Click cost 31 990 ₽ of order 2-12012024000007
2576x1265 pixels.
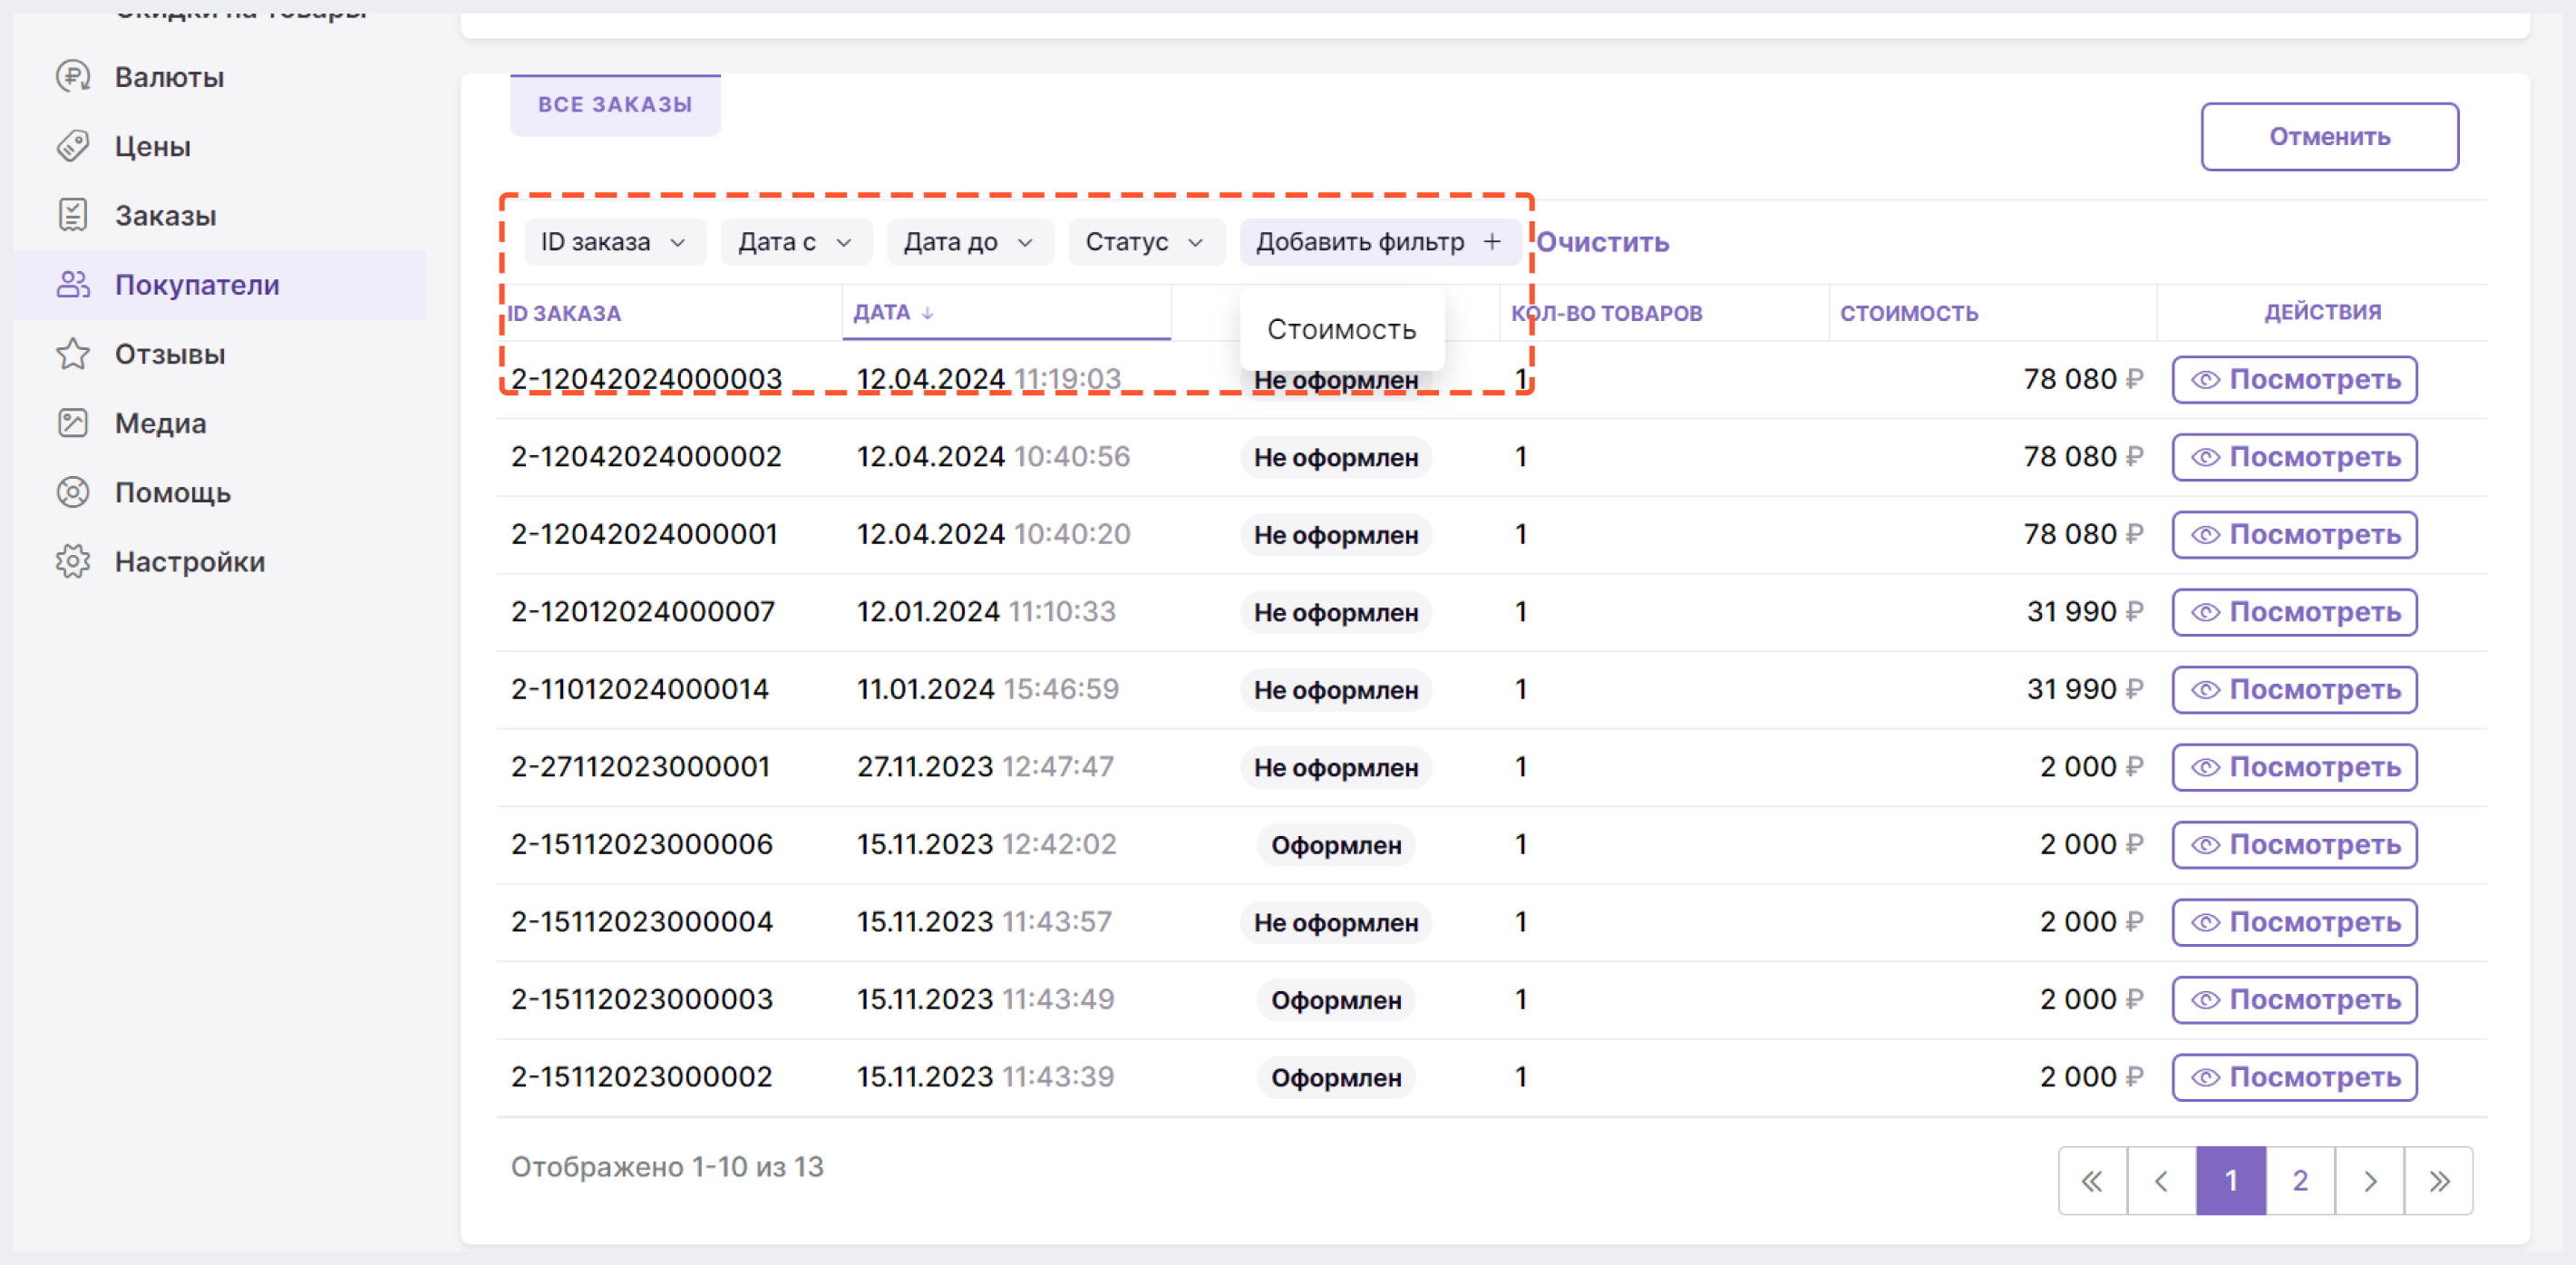tap(2085, 612)
